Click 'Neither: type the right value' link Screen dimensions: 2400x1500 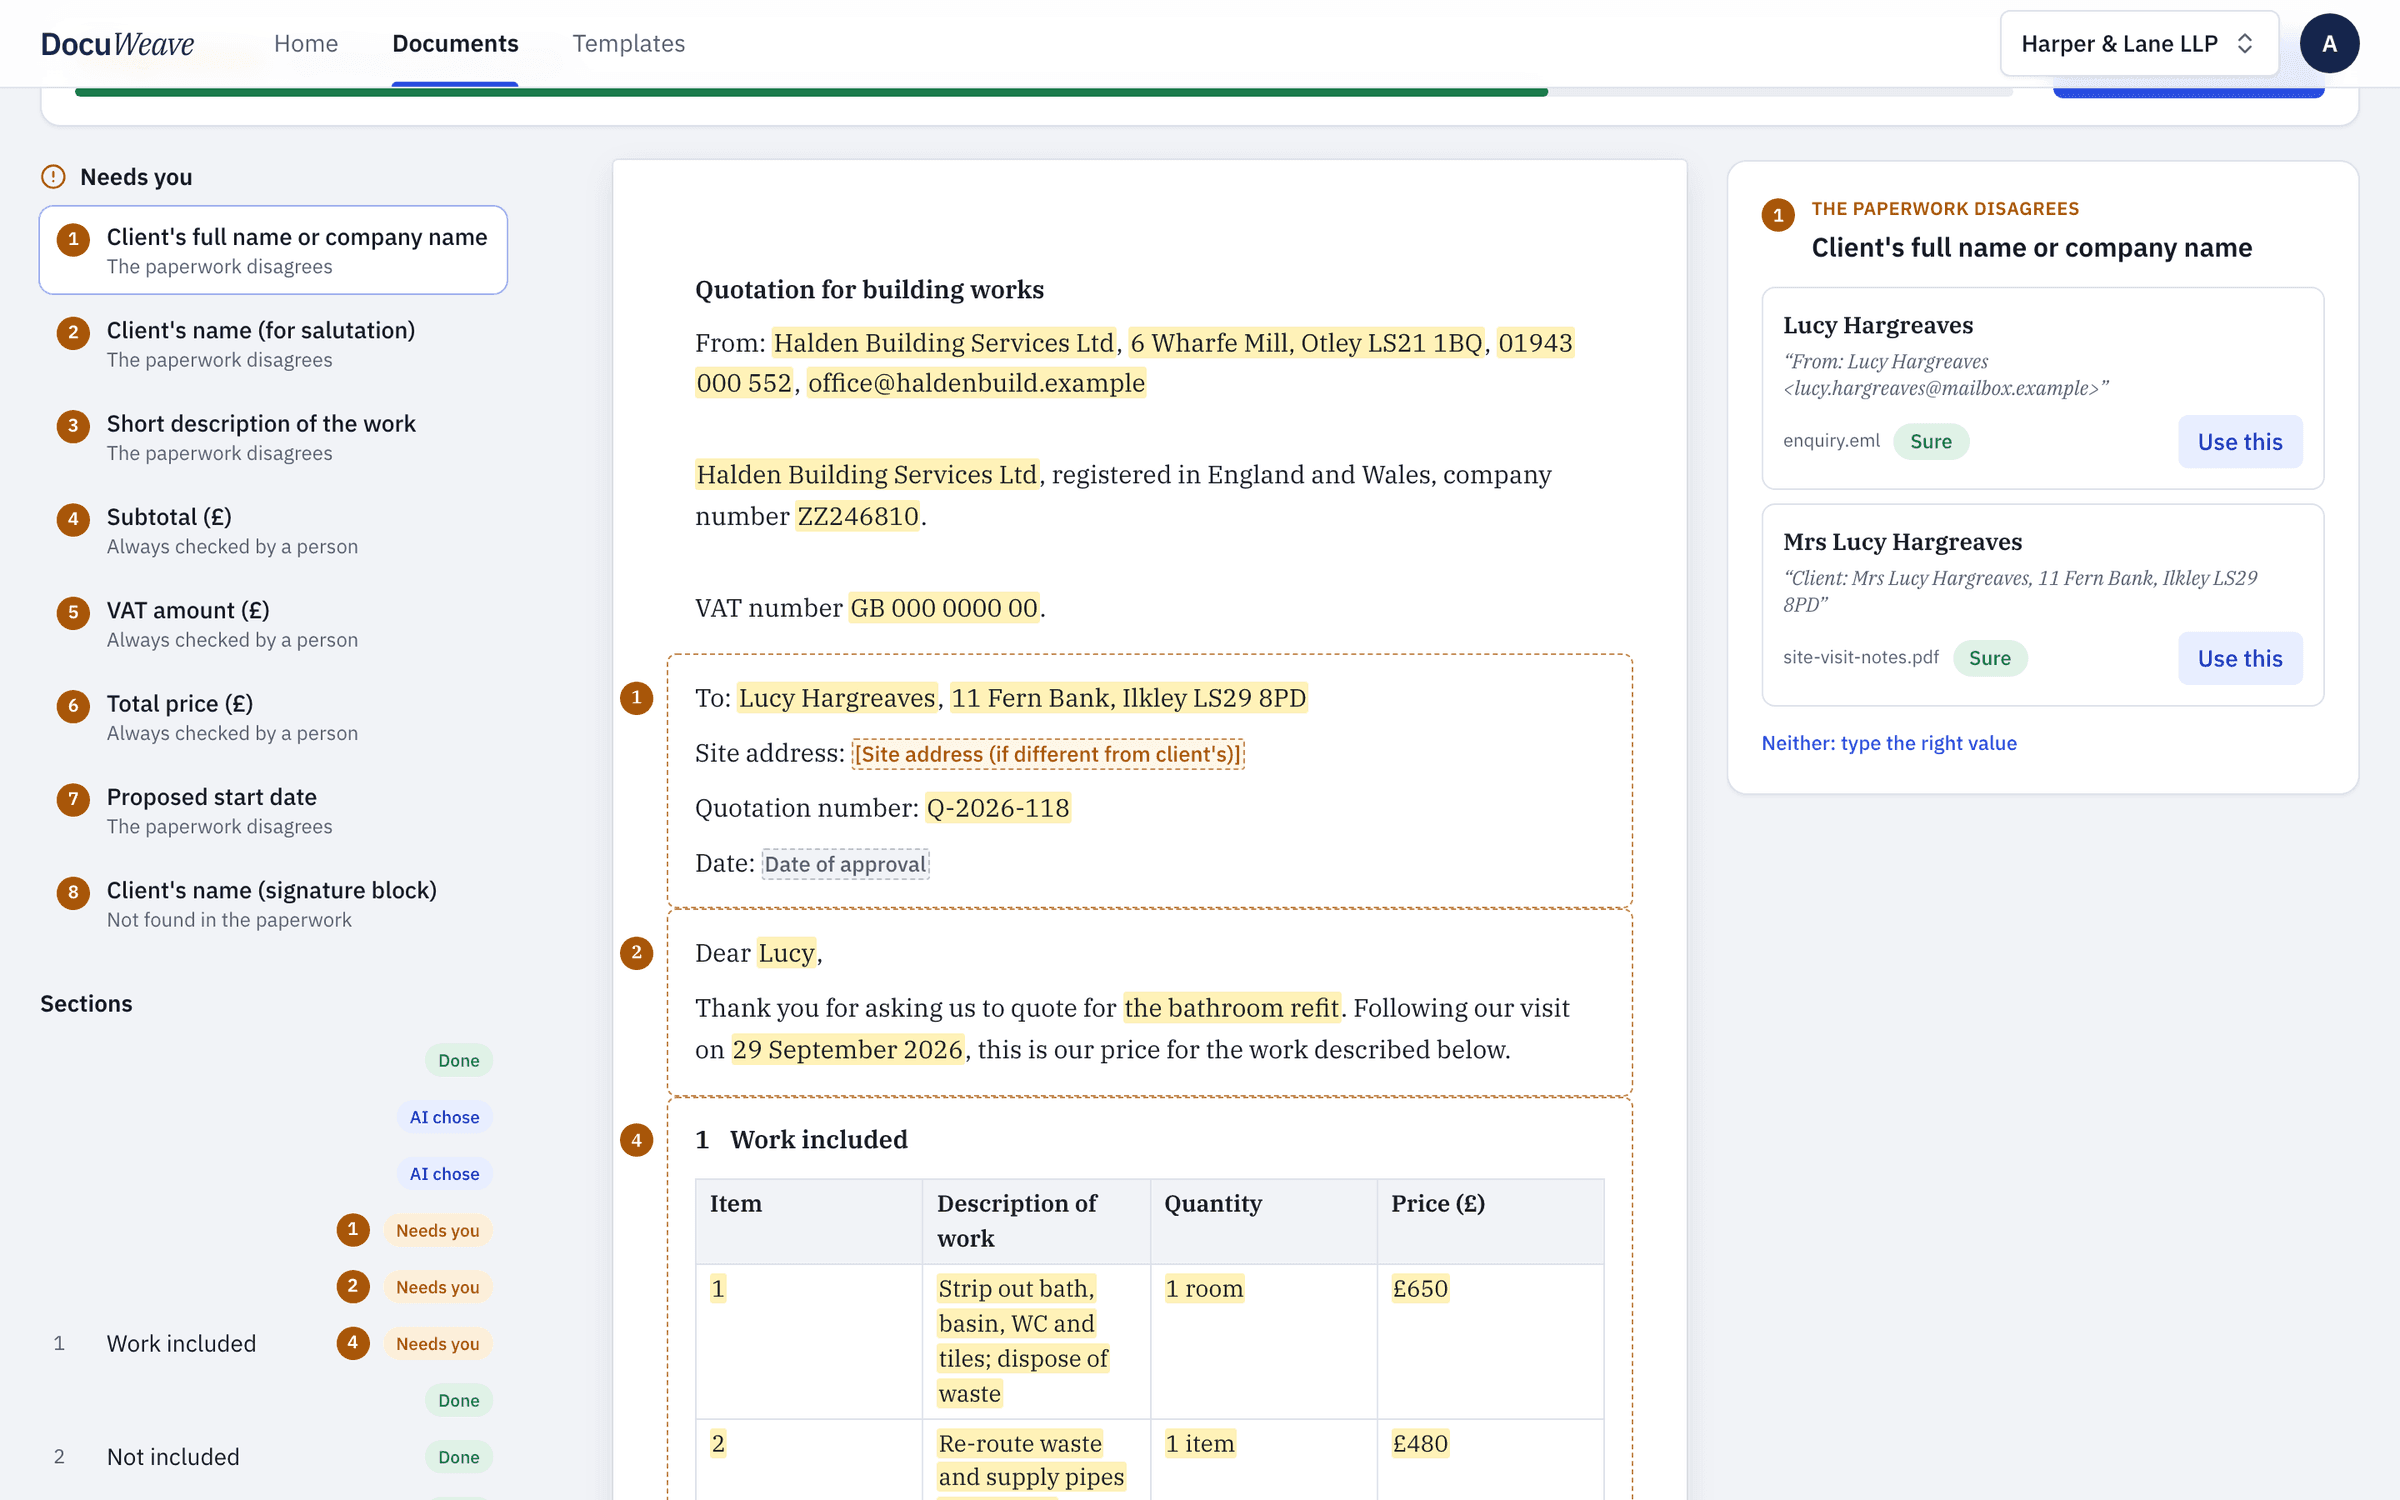point(1888,743)
